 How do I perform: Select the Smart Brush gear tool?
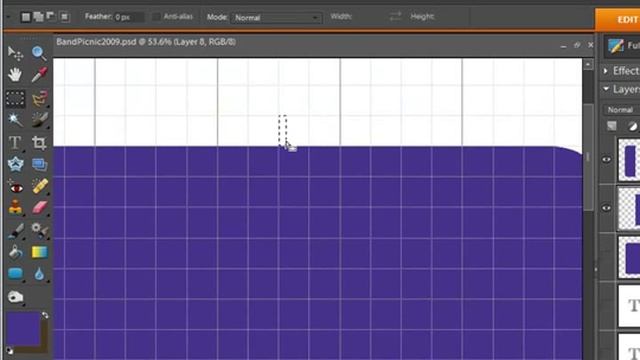coord(39,231)
